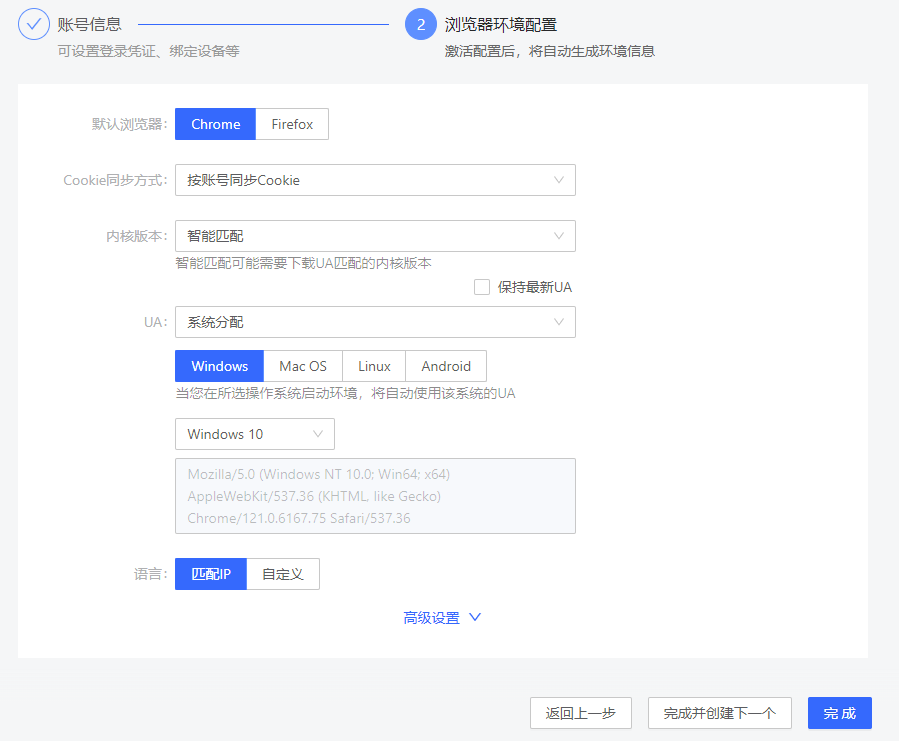Click the chevron beside 高级设置
Screen dimensions: 899x741
tap(475, 618)
